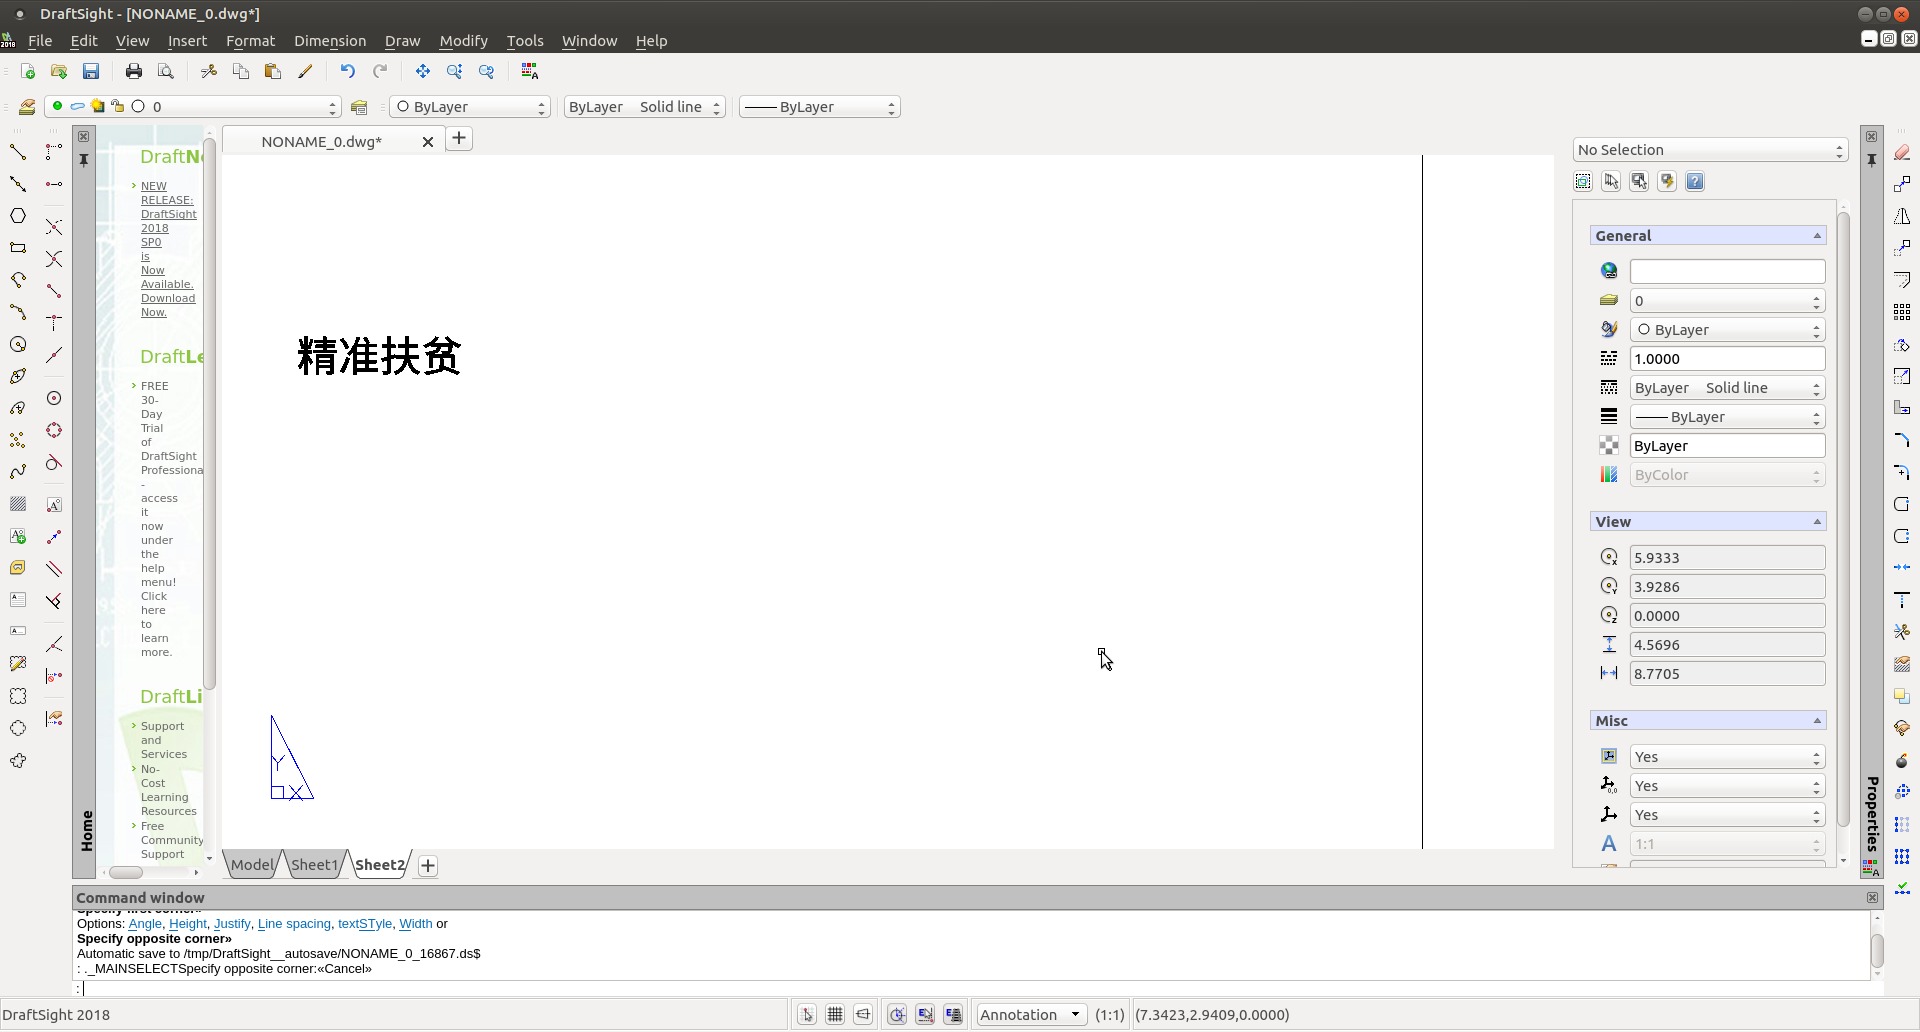The image size is (1920, 1032).
Task: Switch to the Model tab
Action: (252, 865)
